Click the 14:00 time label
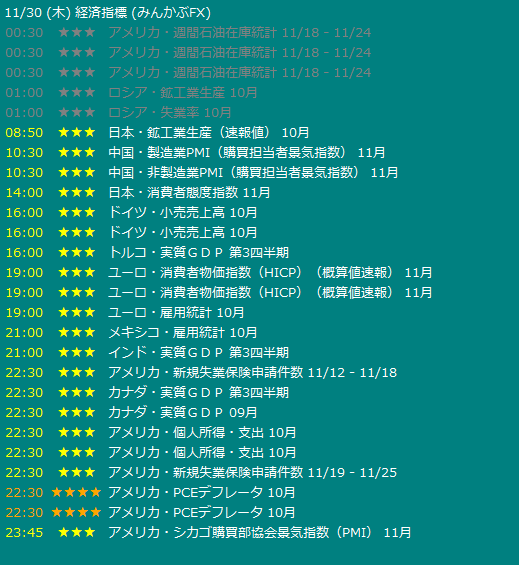 coord(24,192)
